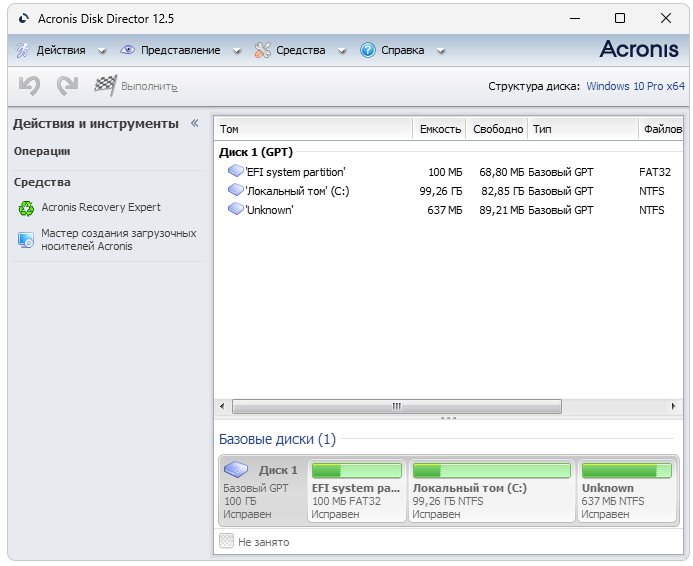Maximize the Acronis Disk Director window

[620, 19]
